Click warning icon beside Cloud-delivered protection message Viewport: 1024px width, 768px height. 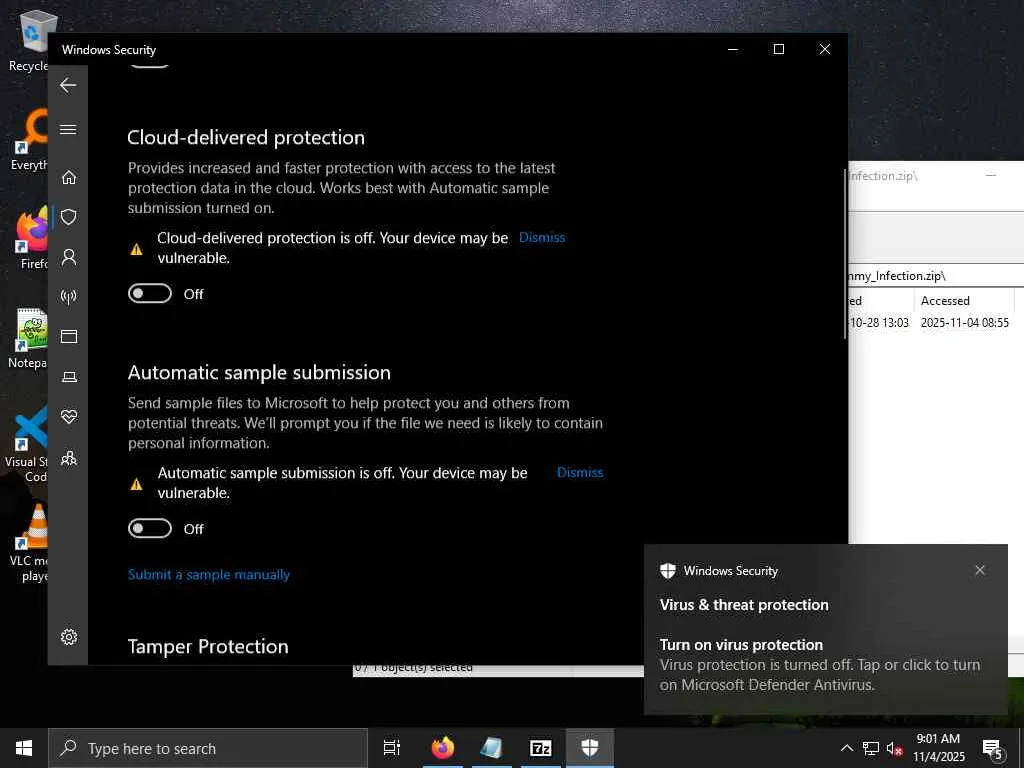click(136, 249)
